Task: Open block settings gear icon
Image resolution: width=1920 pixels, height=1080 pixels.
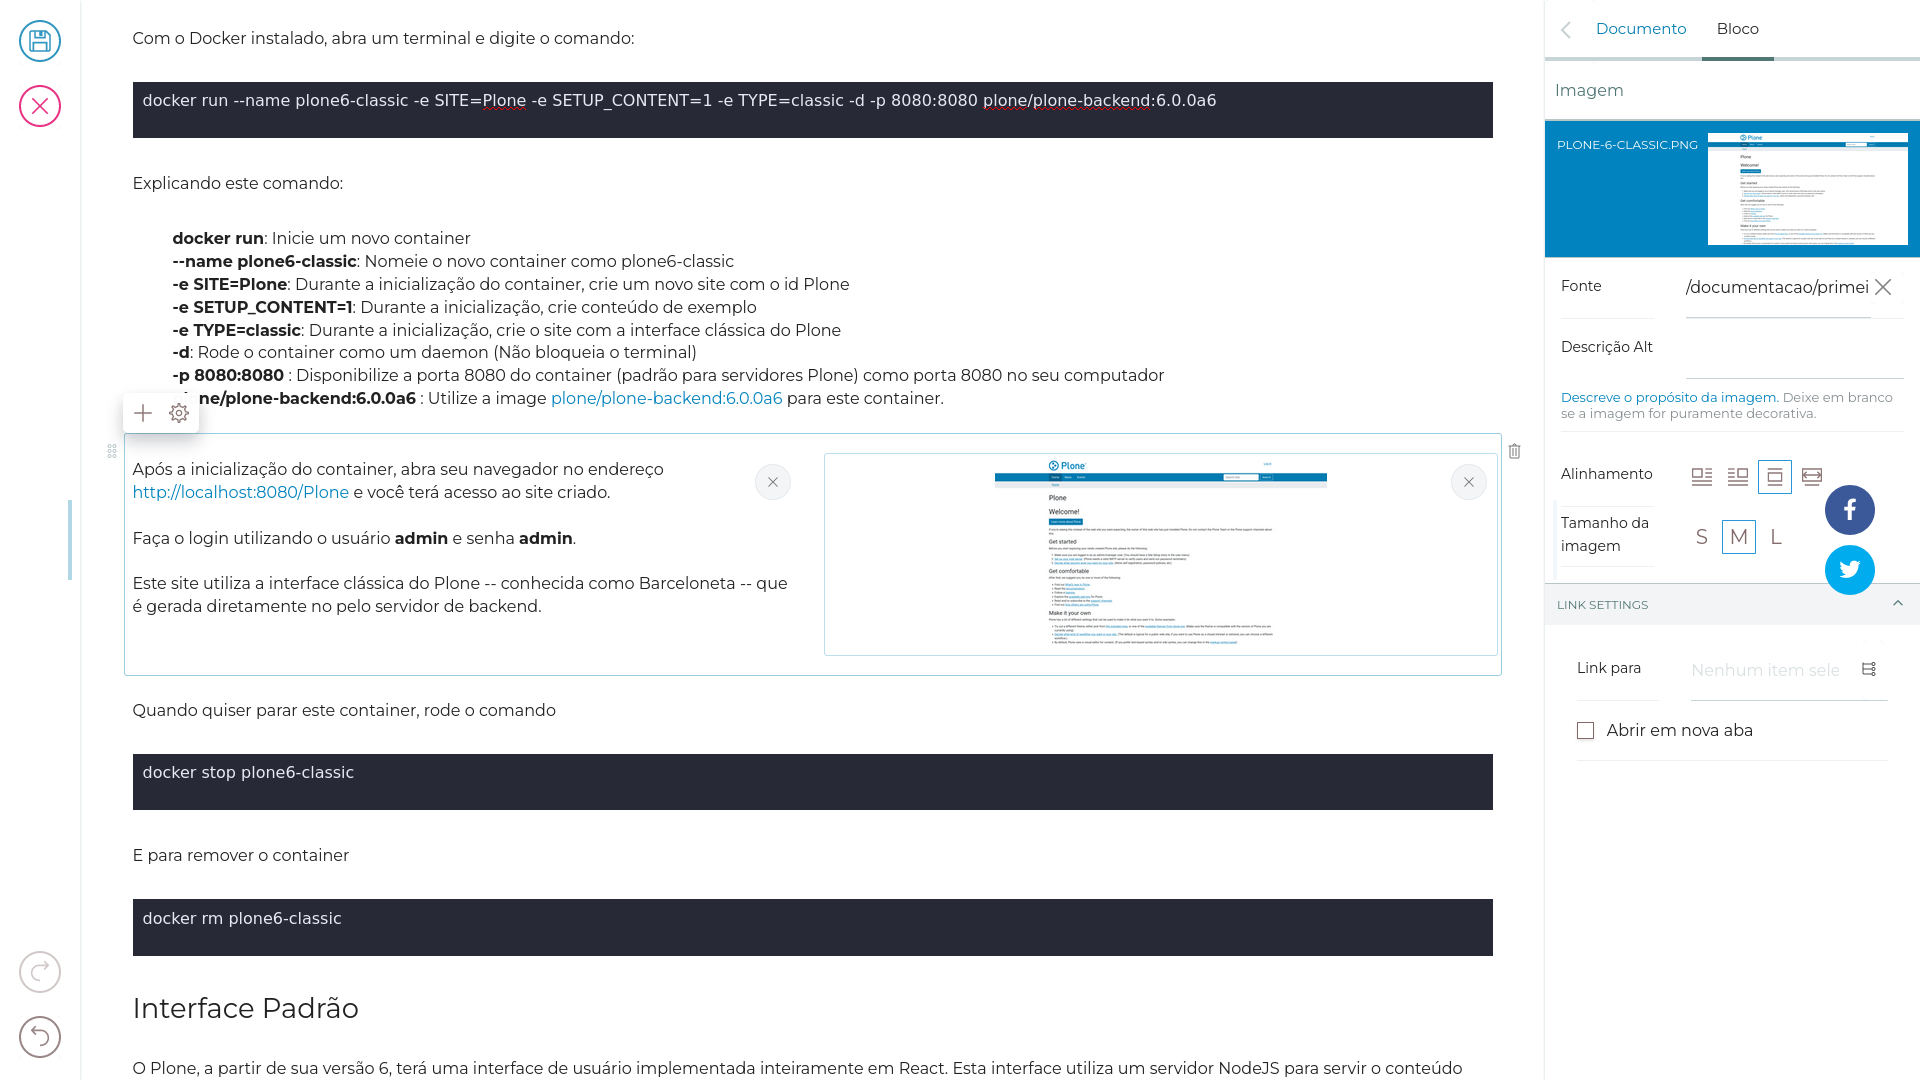Action: [x=179, y=413]
